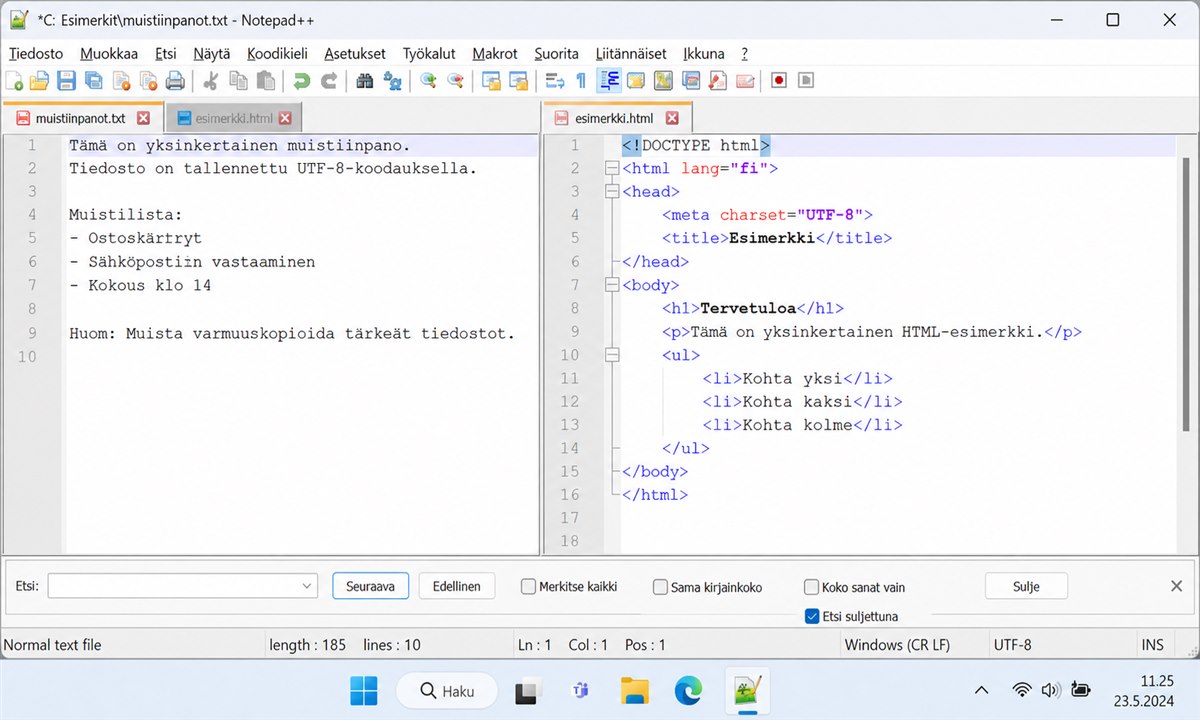Screen dimensions: 1200x720
Task: Click the Seuraava button
Action: click(370, 586)
